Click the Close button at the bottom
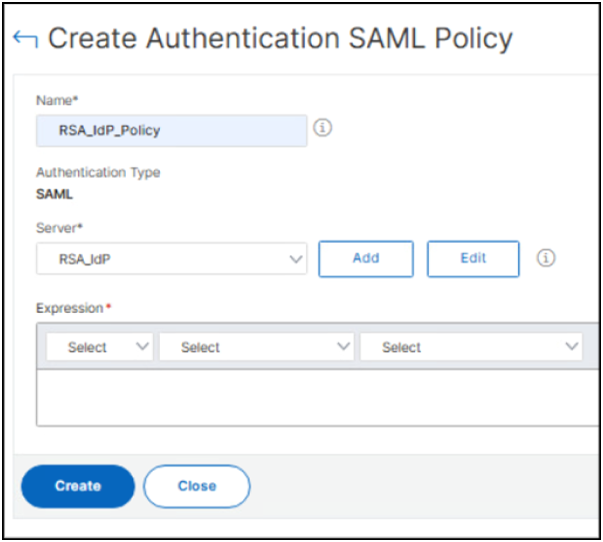 [197, 486]
